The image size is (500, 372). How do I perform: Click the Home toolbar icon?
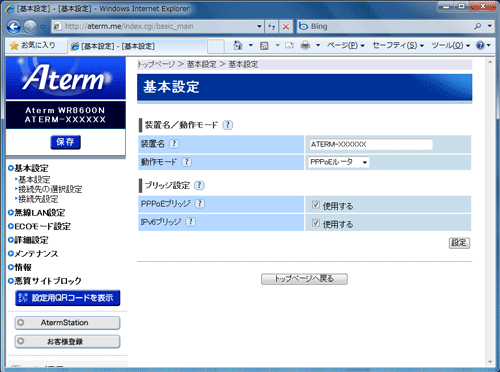tap(238, 45)
